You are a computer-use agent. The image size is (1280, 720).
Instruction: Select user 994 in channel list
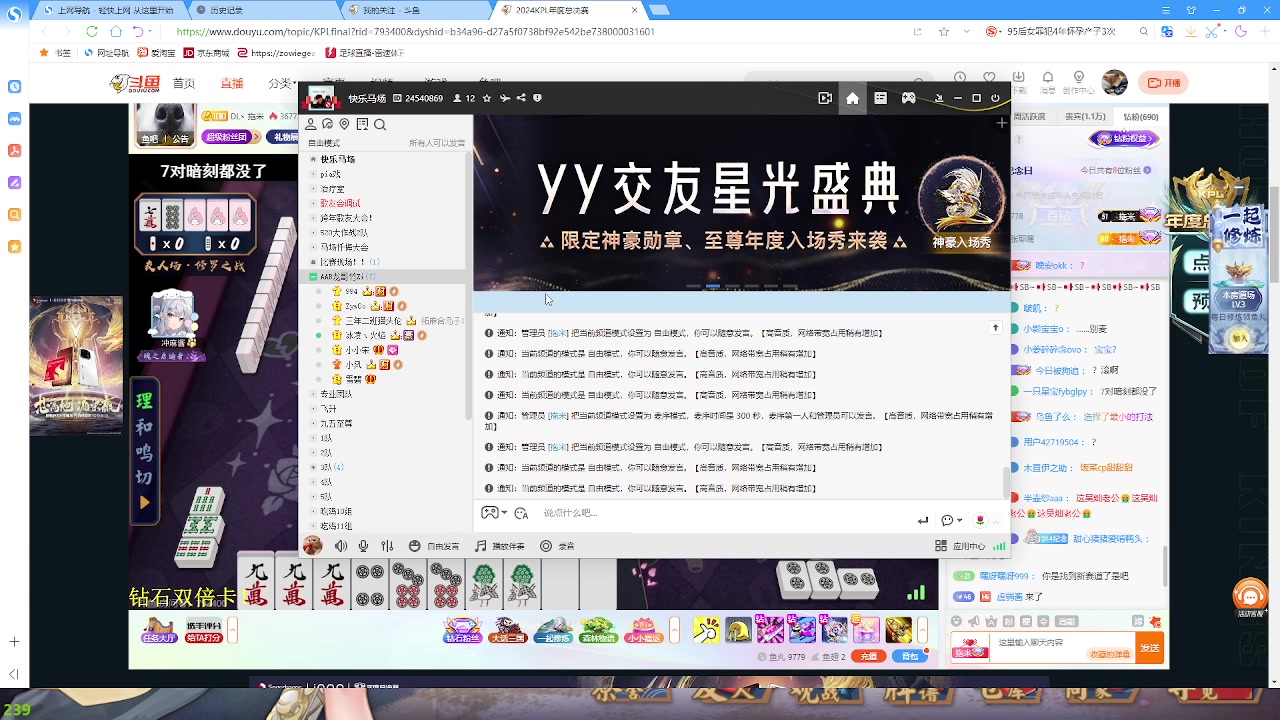point(351,291)
